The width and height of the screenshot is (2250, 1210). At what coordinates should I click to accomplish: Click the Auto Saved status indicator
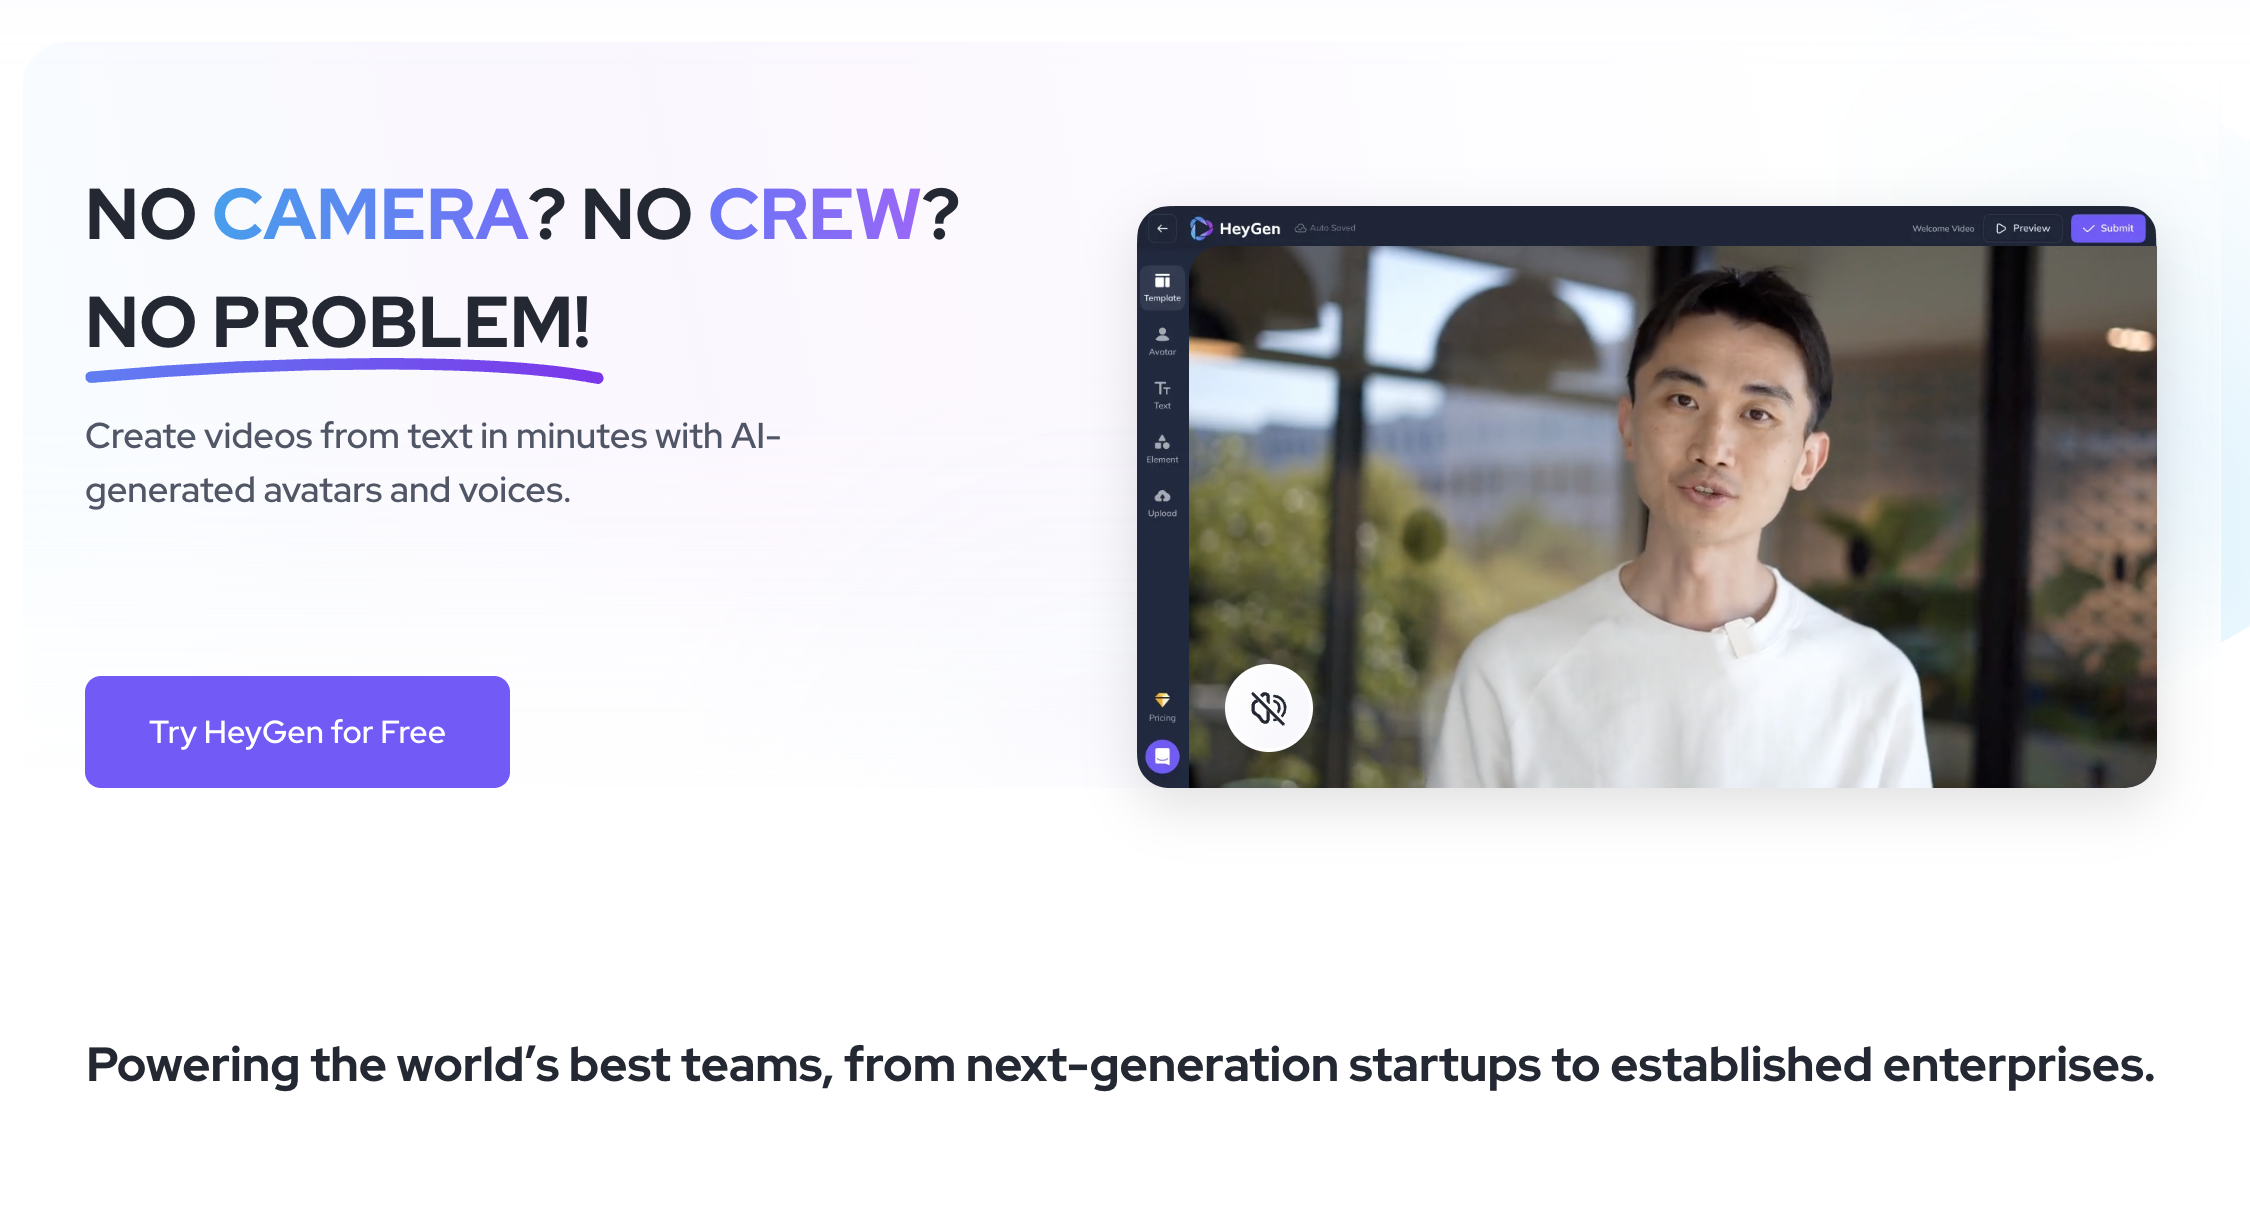coord(1326,228)
